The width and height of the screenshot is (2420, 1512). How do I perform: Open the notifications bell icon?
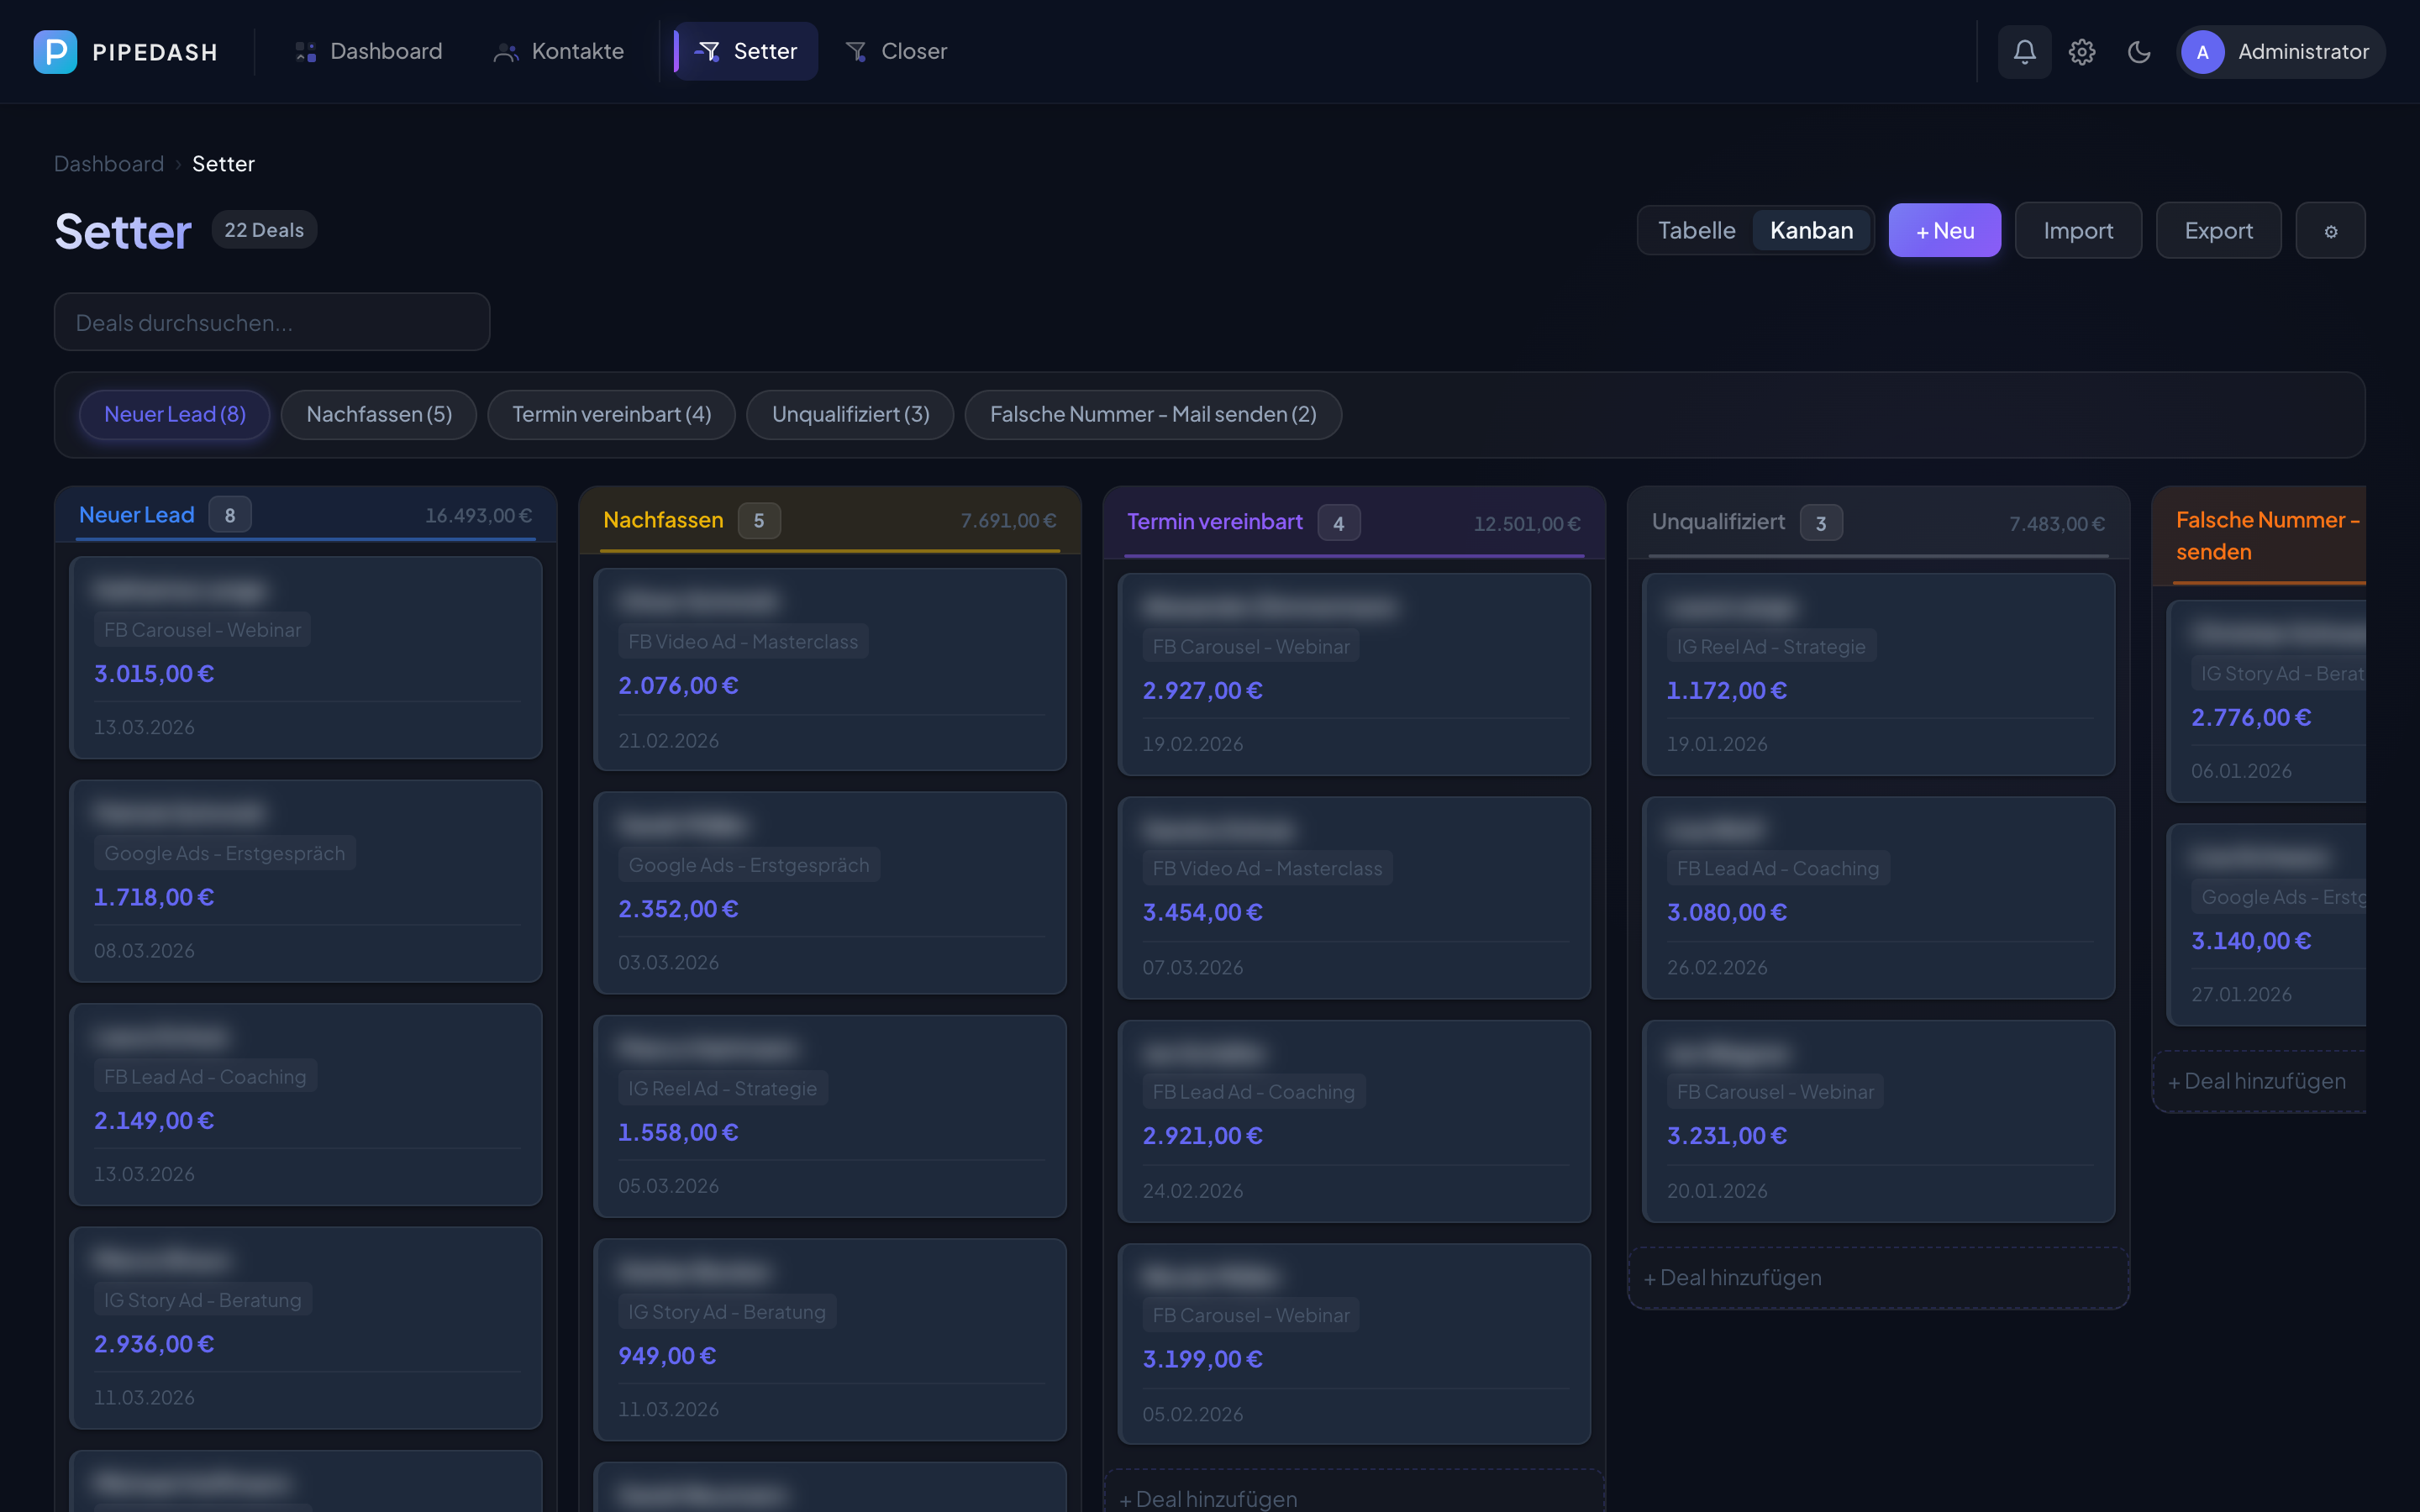coord(2024,51)
